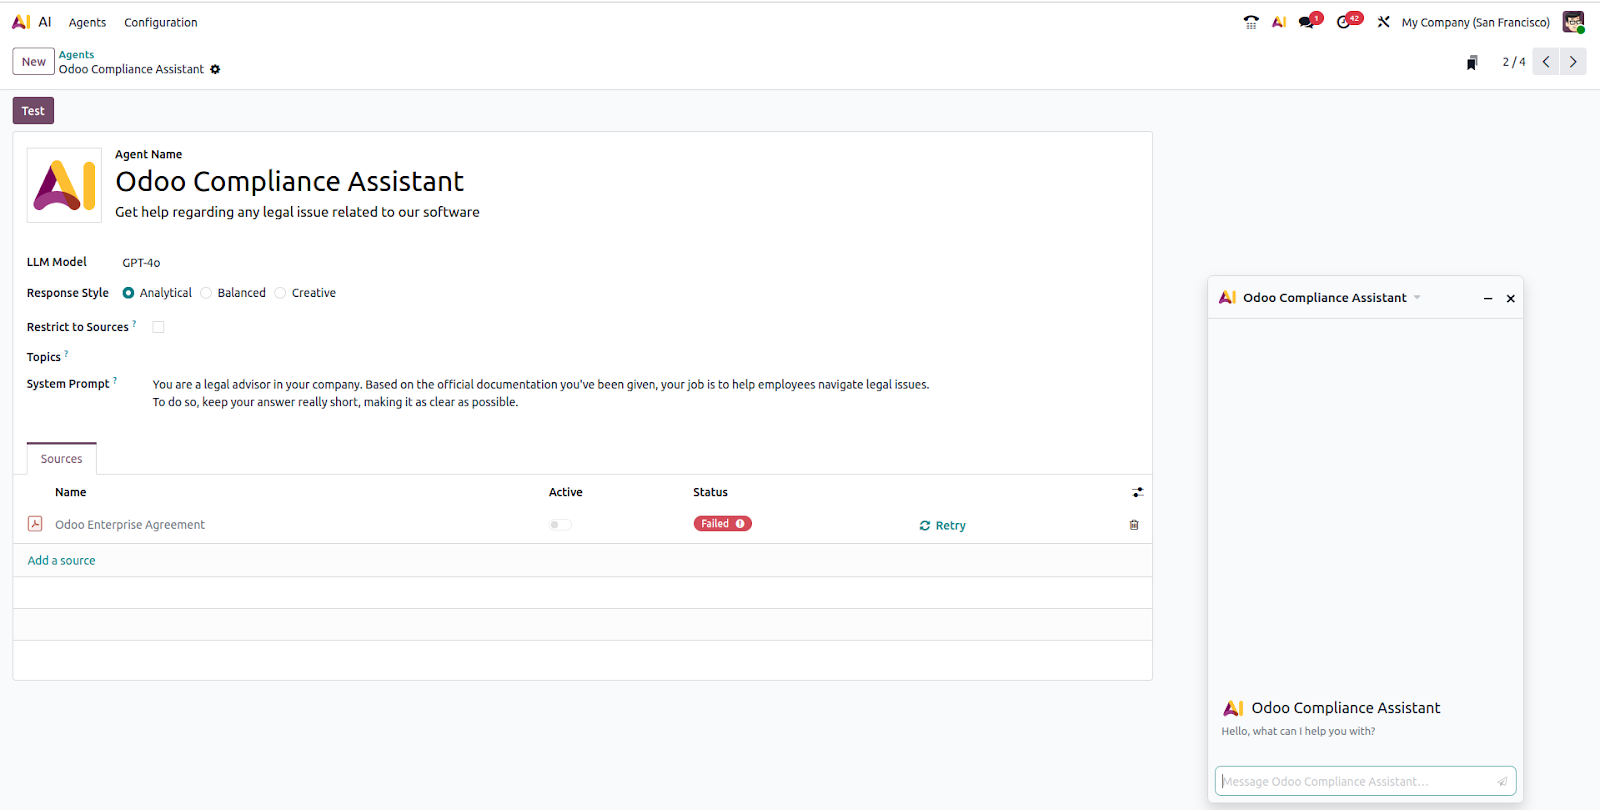Open the Configuration menu
1600x810 pixels.
click(x=160, y=22)
